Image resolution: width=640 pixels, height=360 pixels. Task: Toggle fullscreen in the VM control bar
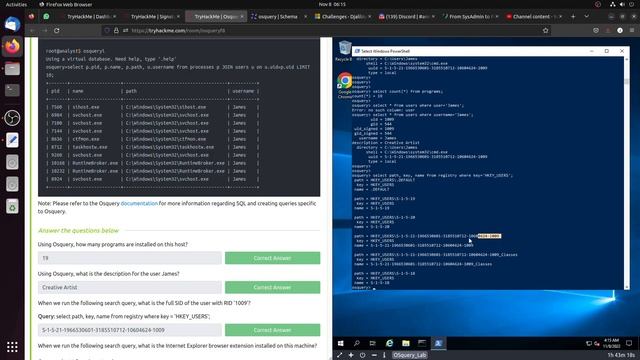pos(339,355)
